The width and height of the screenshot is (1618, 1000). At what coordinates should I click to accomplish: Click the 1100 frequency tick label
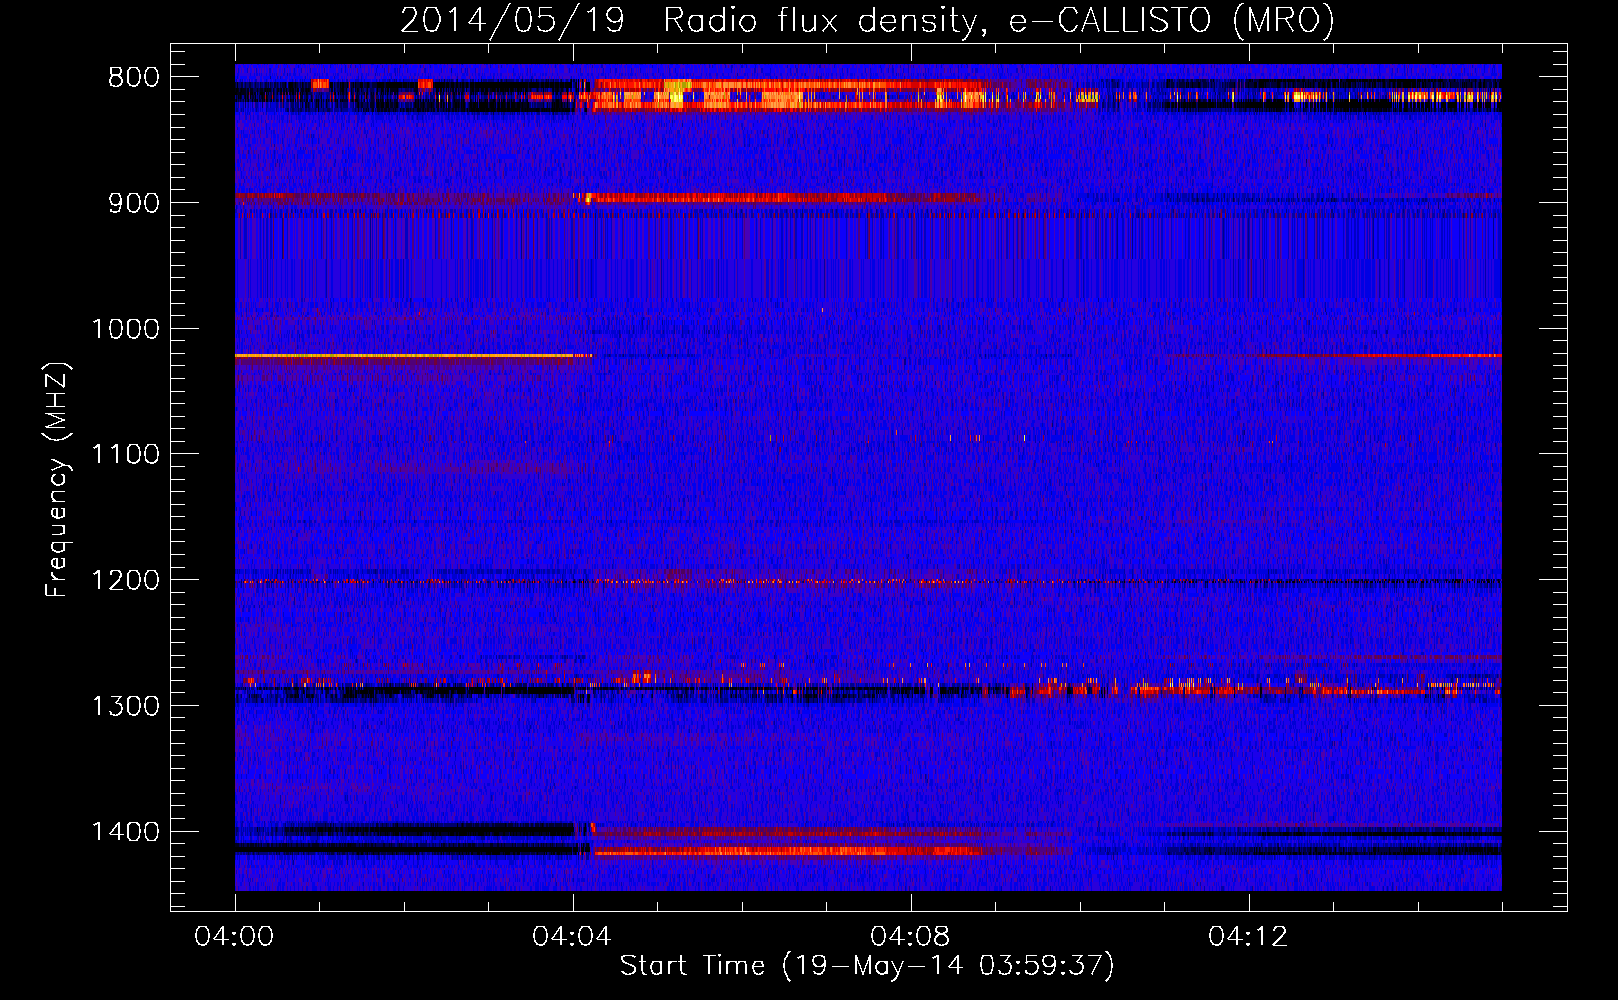(x=125, y=455)
